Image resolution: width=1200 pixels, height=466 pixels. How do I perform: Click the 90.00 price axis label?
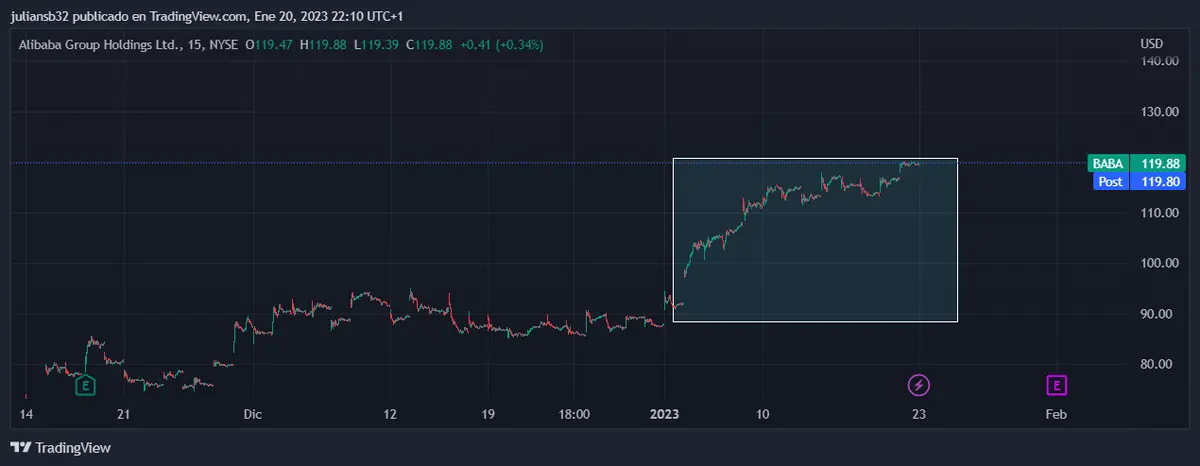point(1158,314)
